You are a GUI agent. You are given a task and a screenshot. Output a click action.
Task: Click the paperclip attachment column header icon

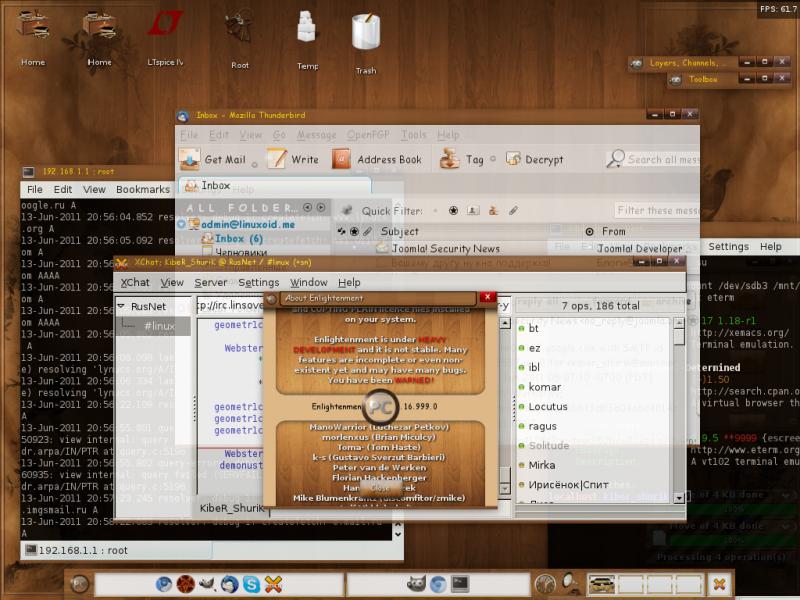click(367, 232)
